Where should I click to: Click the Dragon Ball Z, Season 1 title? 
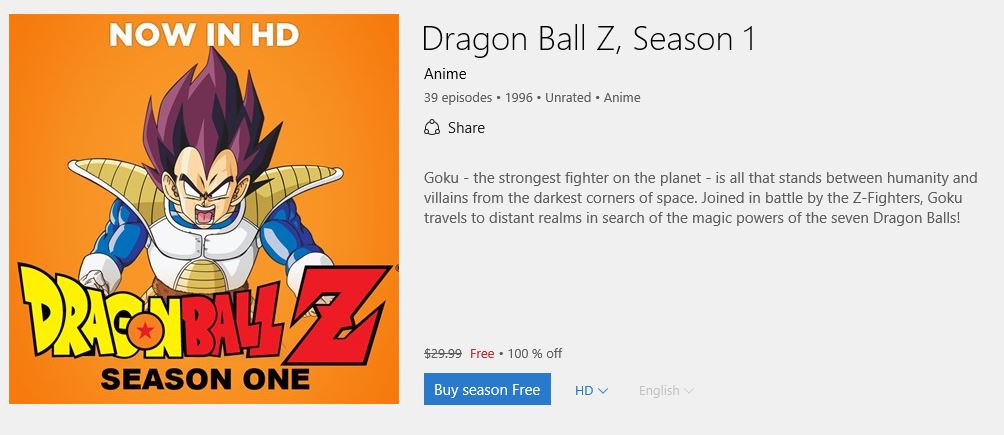(588, 38)
